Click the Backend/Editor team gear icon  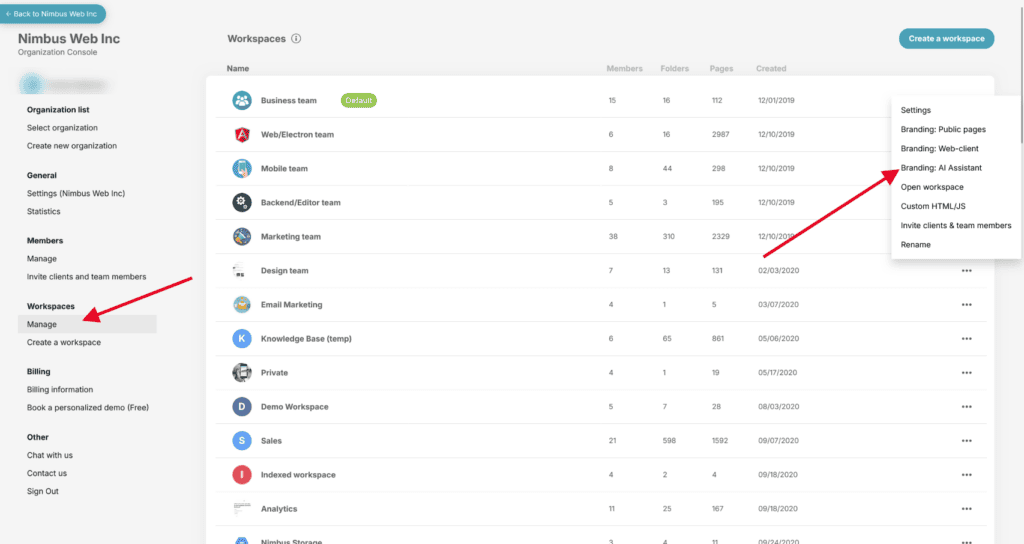pos(241,202)
